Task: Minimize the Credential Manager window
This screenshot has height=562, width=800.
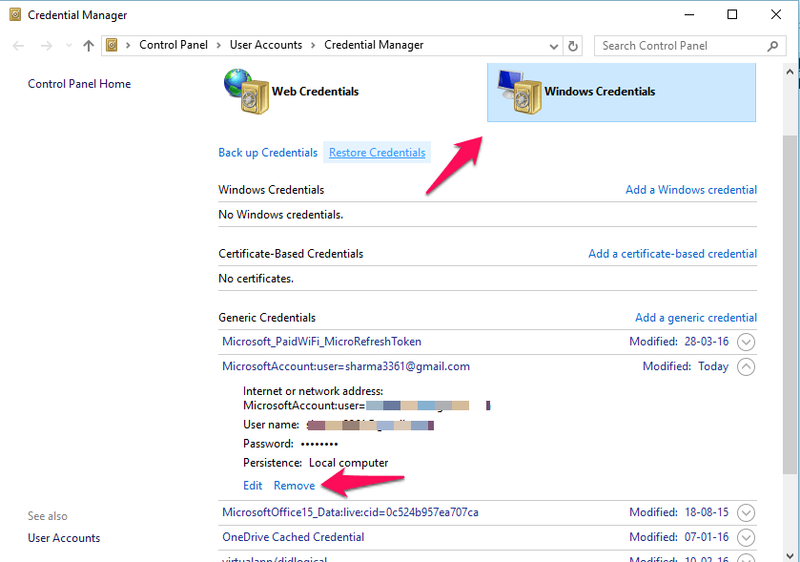Action: (689, 15)
